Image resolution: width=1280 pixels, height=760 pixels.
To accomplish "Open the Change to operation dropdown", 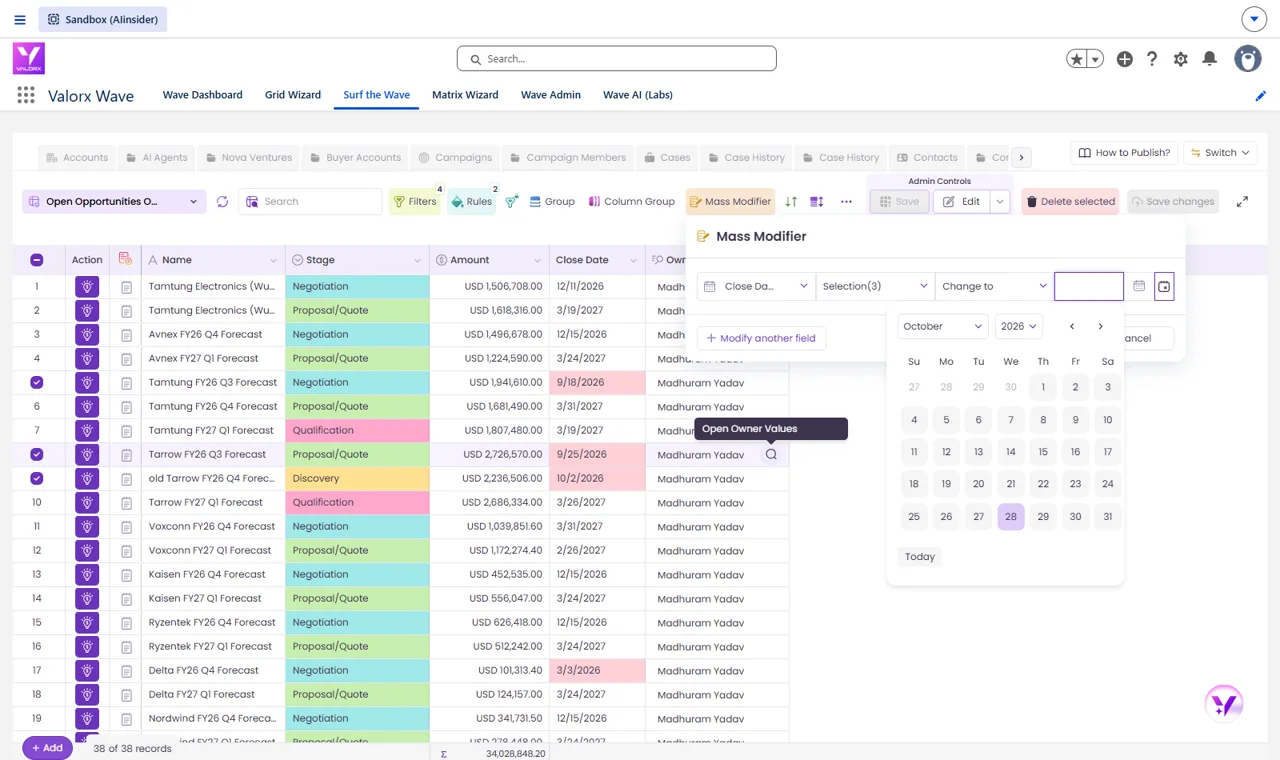I will 994,286.
